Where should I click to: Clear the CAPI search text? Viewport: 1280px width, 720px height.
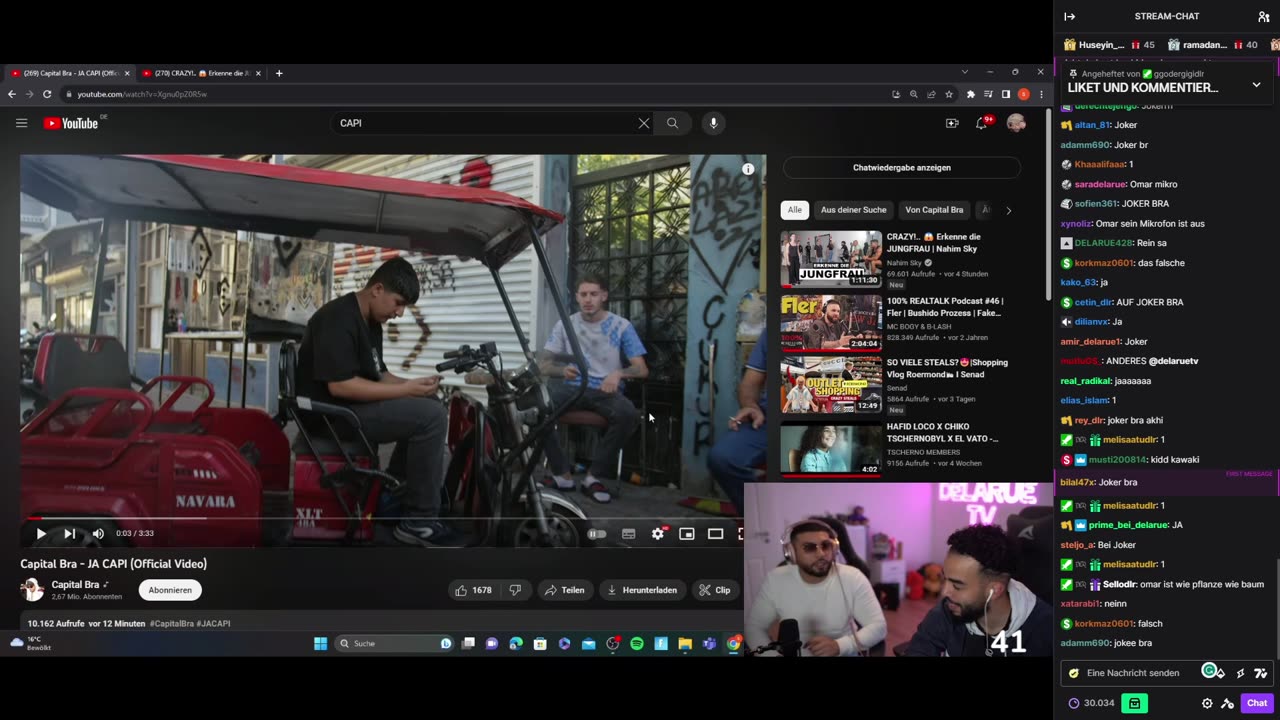pyautogui.click(x=644, y=123)
